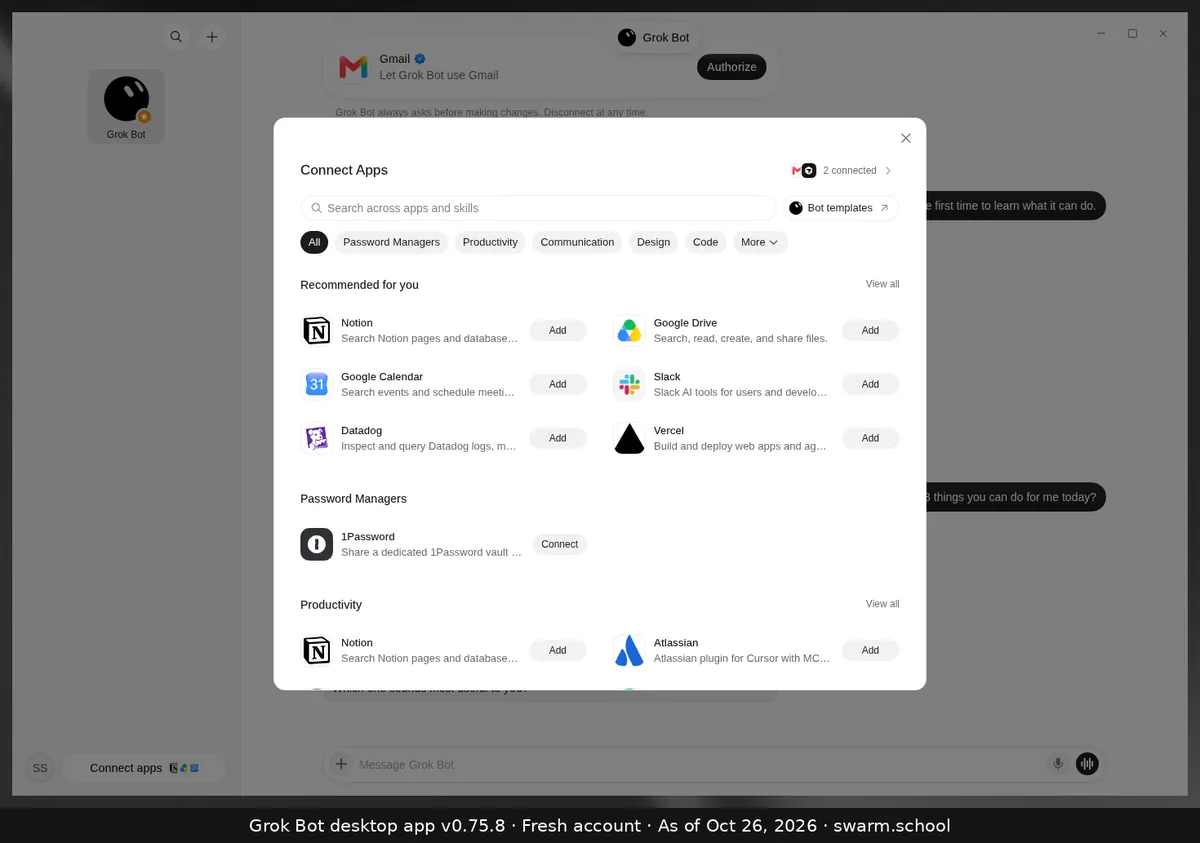
Task: Click the search icon in the sidebar
Action: [x=176, y=37]
